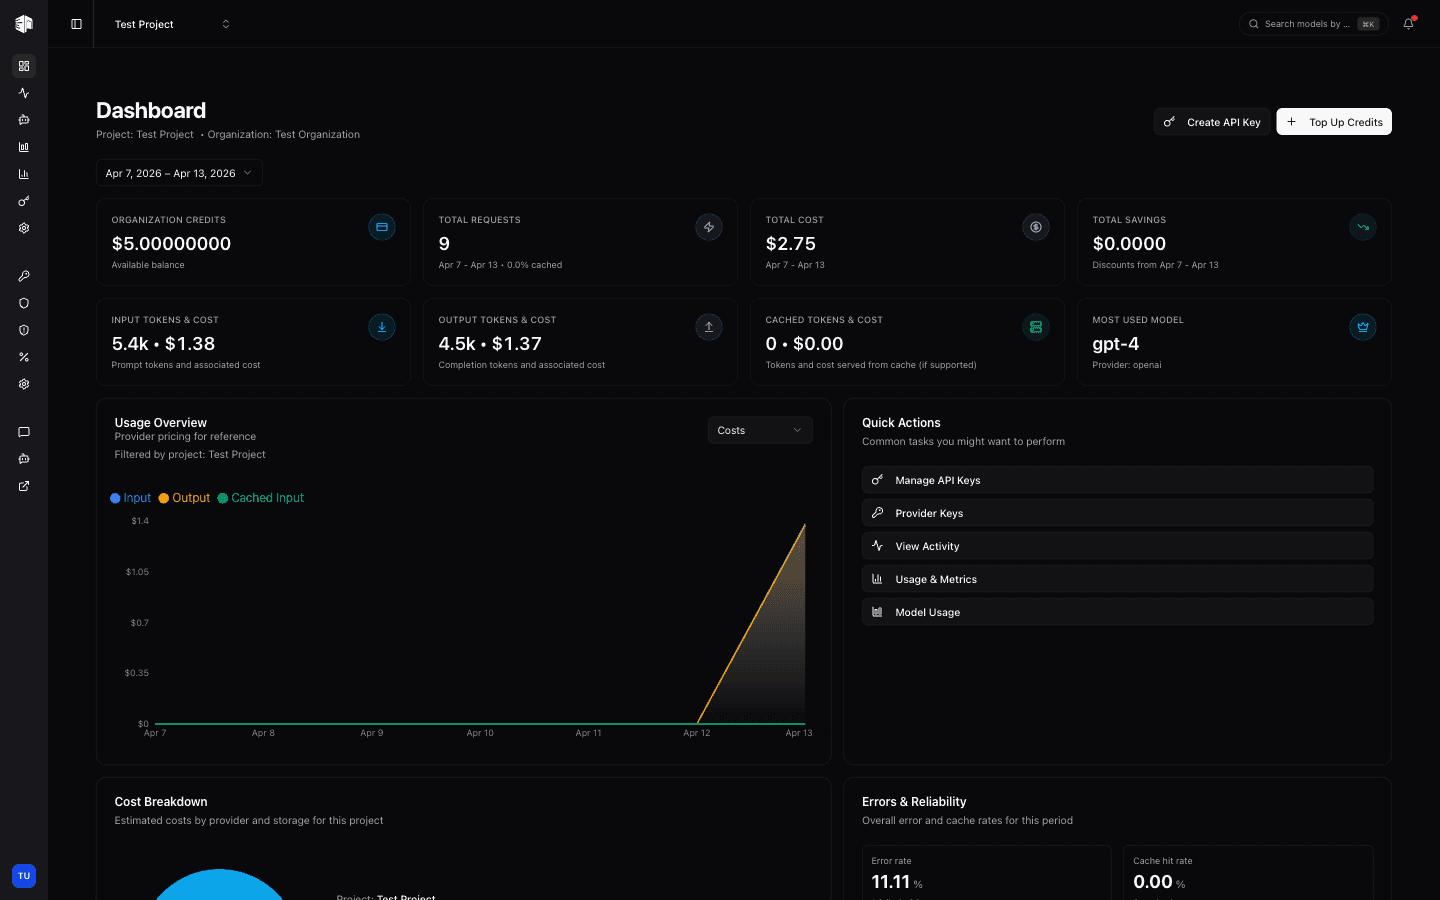Viewport: 1440px width, 900px height.
Task: Toggle the orange Output legend series
Action: point(184,498)
